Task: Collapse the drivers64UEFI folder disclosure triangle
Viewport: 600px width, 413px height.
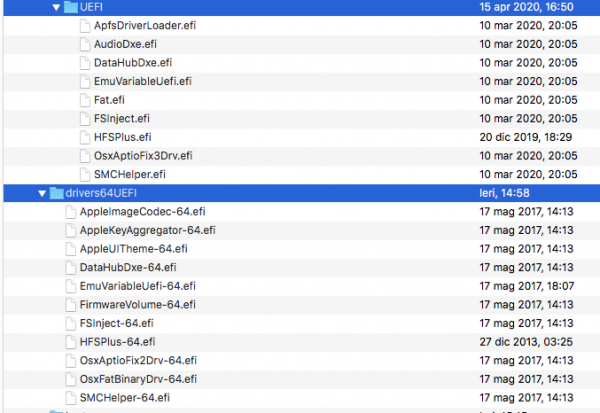Action: (x=42, y=193)
